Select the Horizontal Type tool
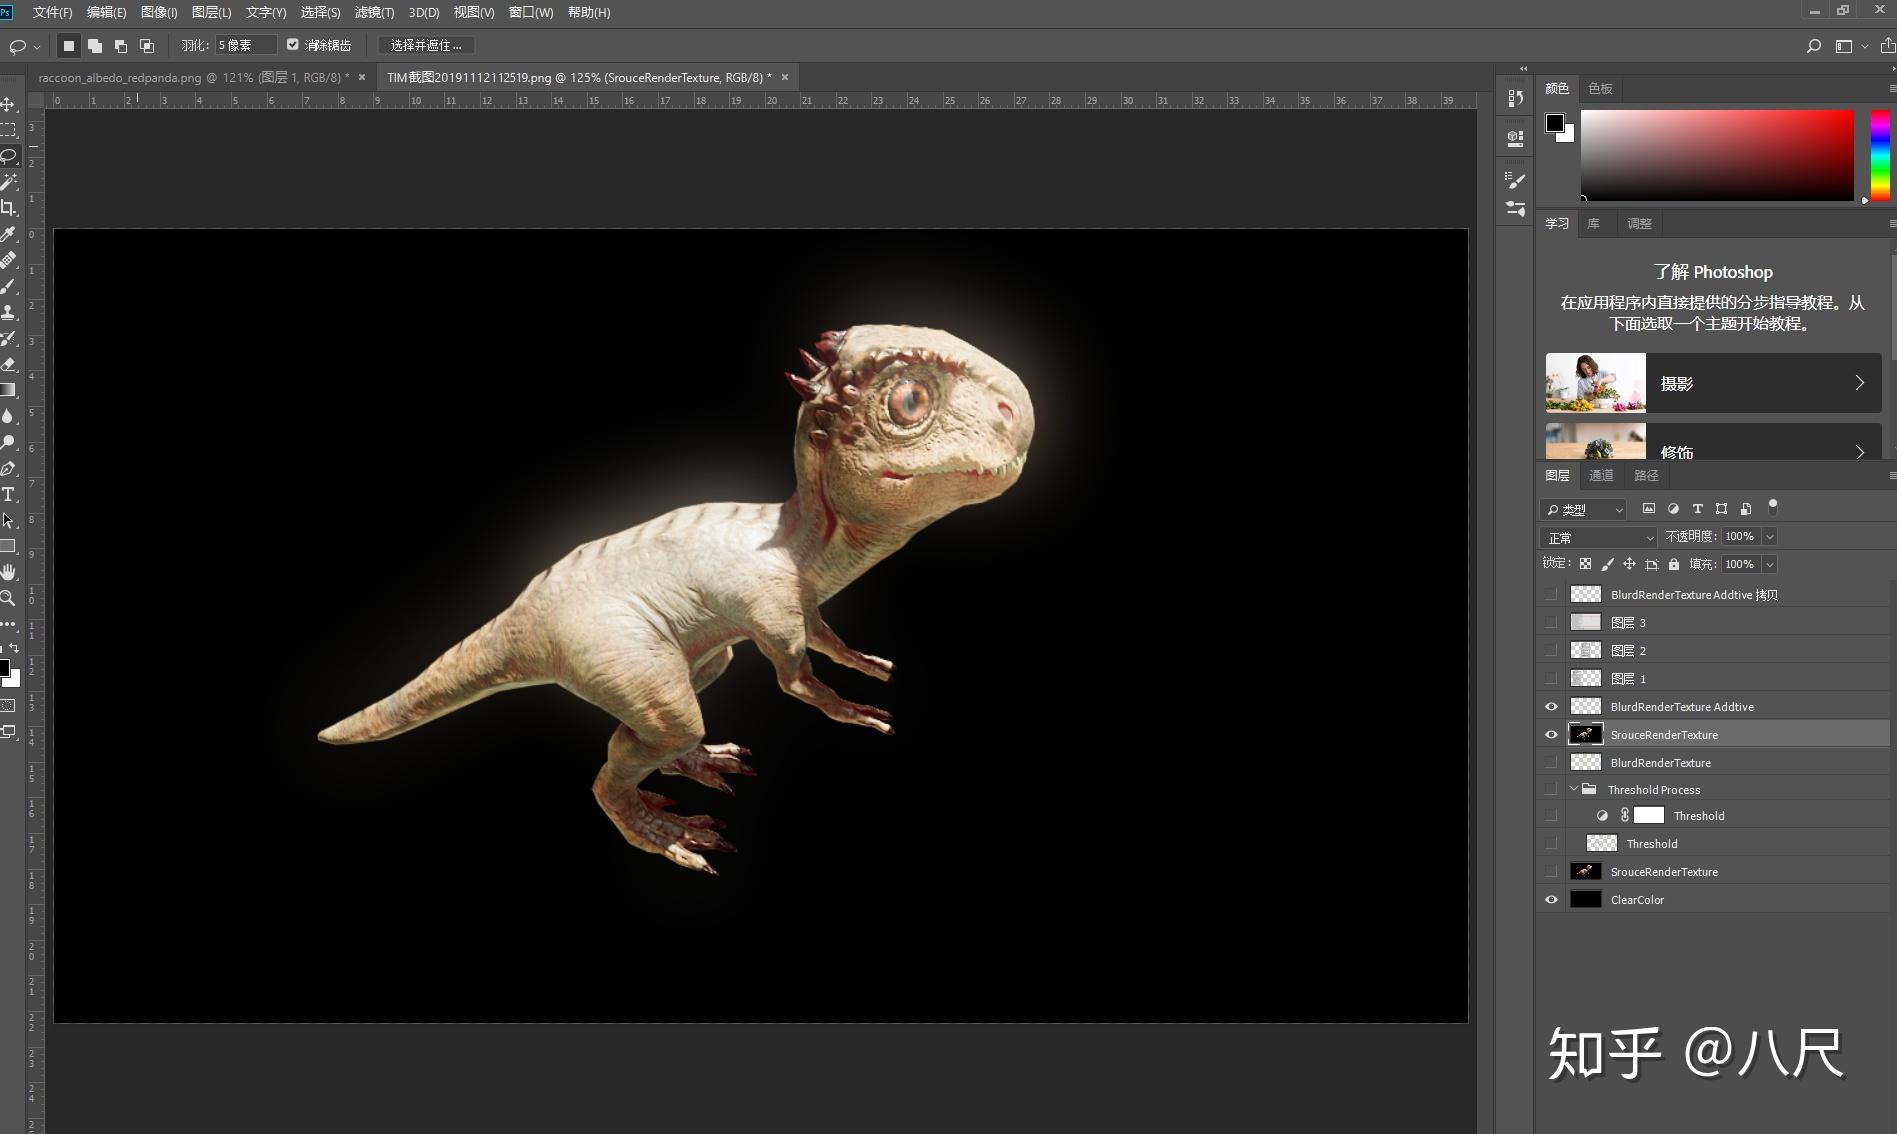 click(x=8, y=494)
